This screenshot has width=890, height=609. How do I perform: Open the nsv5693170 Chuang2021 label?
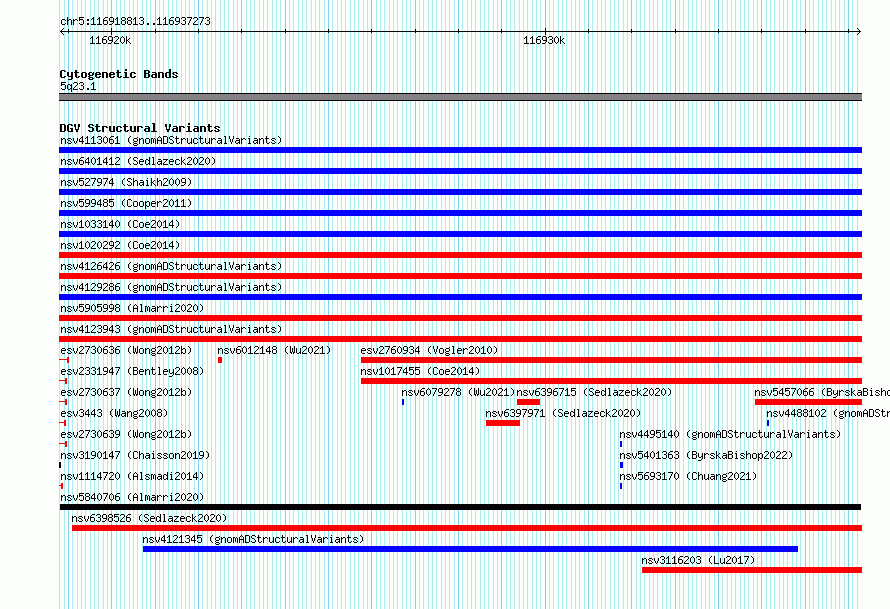point(688,476)
